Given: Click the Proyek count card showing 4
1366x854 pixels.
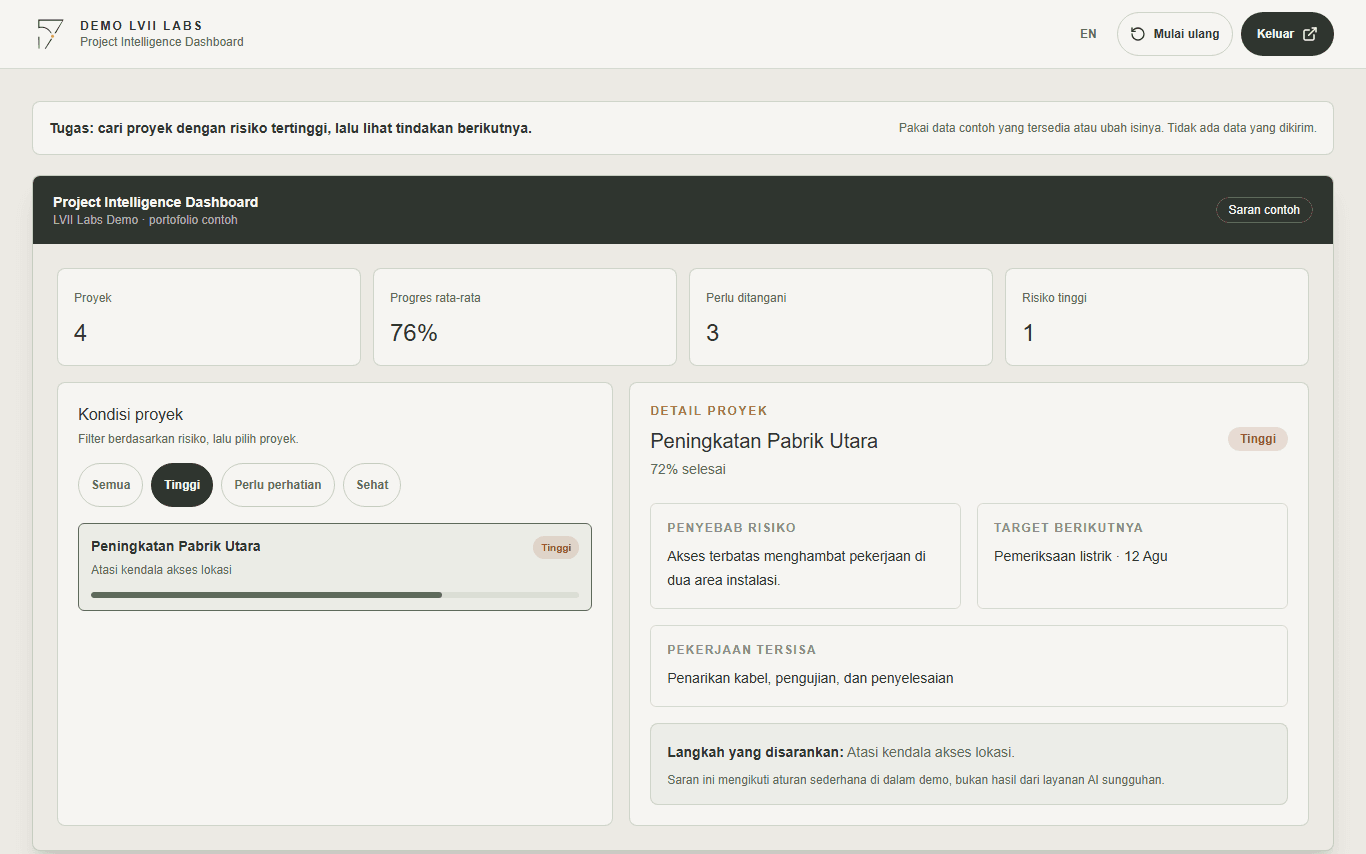Looking at the screenshot, I should click(x=209, y=317).
